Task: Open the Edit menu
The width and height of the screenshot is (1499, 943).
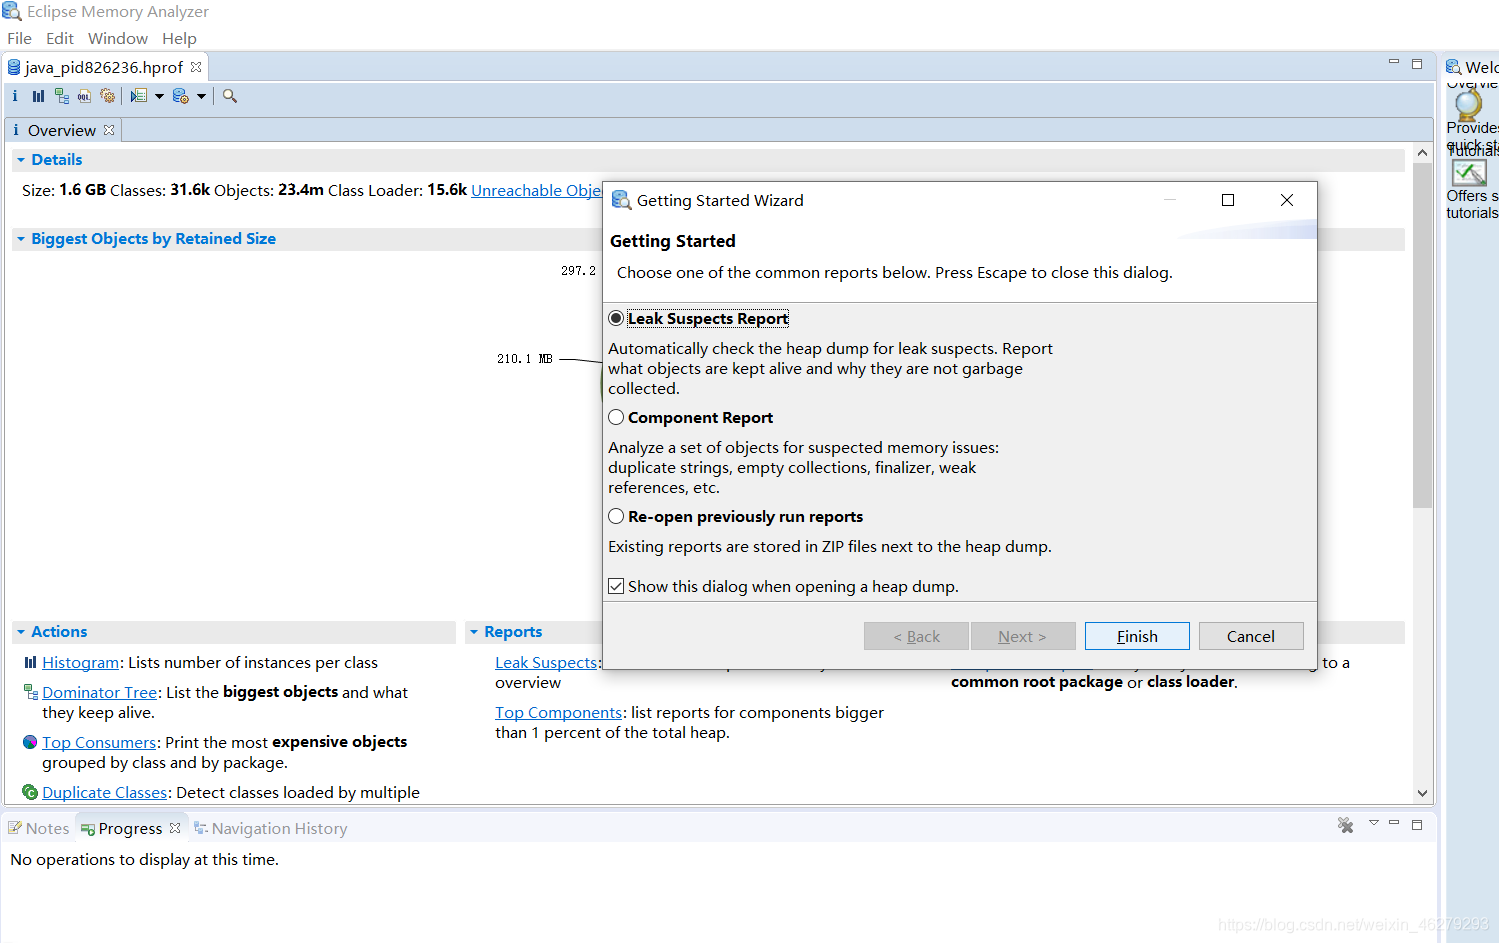Action: [60, 38]
